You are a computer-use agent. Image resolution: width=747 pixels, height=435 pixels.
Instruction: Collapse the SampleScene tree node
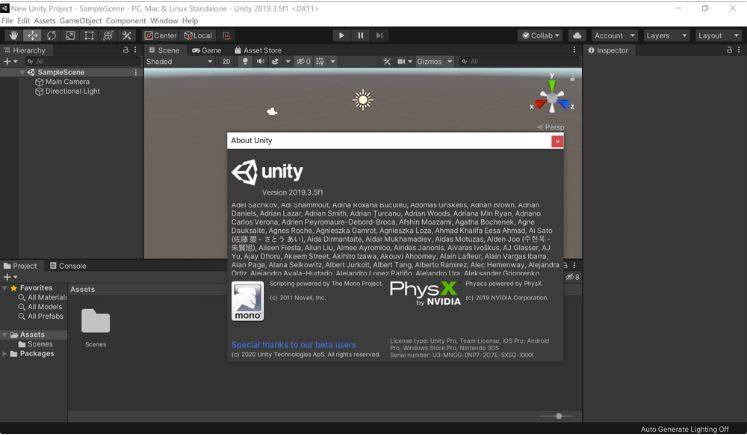click(x=22, y=72)
